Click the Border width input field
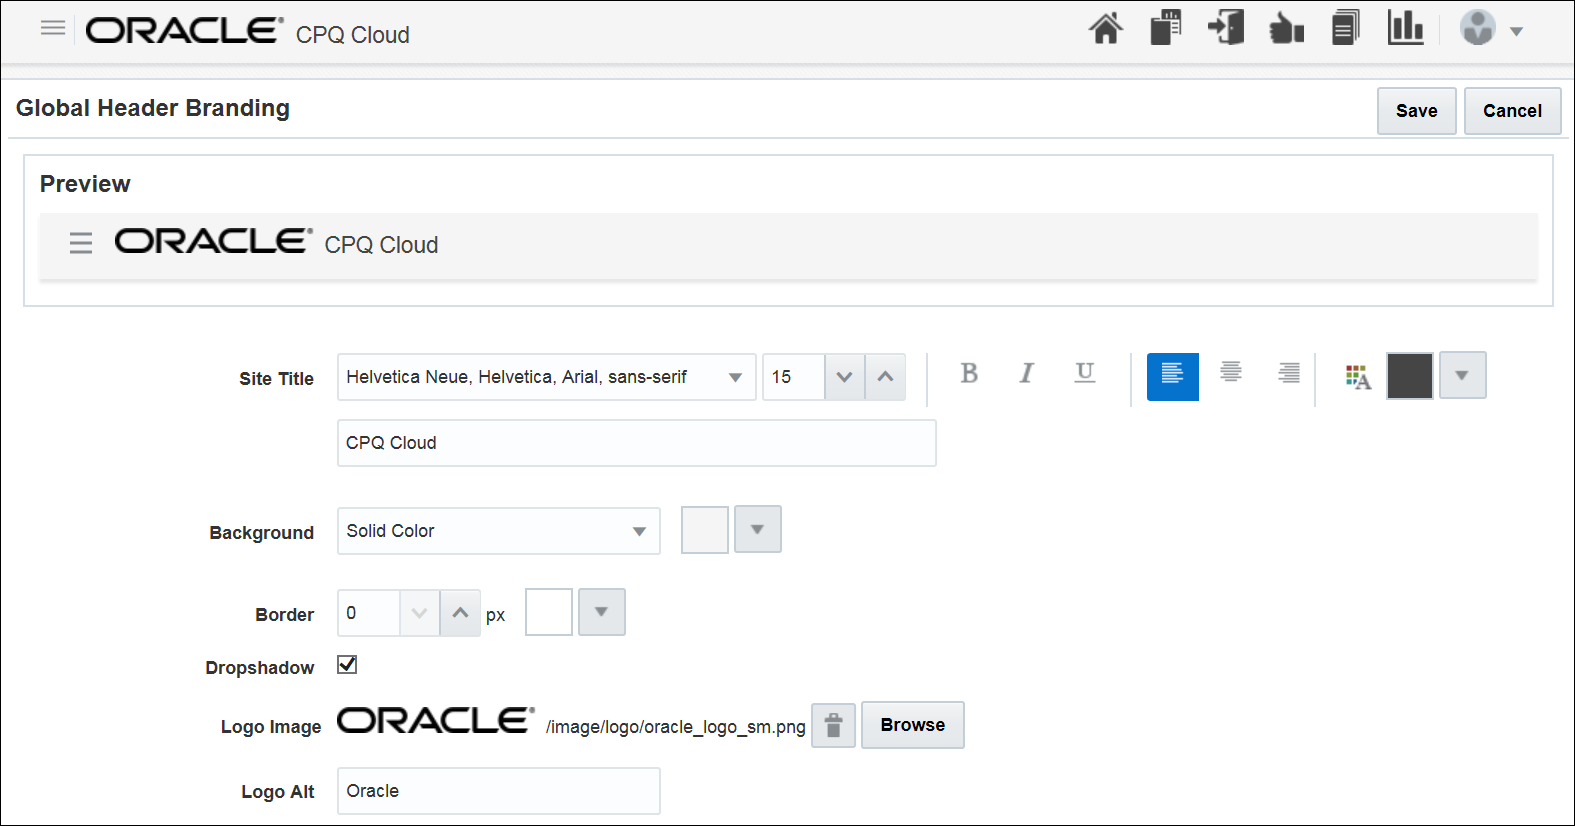This screenshot has height=826, width=1575. coord(369,613)
